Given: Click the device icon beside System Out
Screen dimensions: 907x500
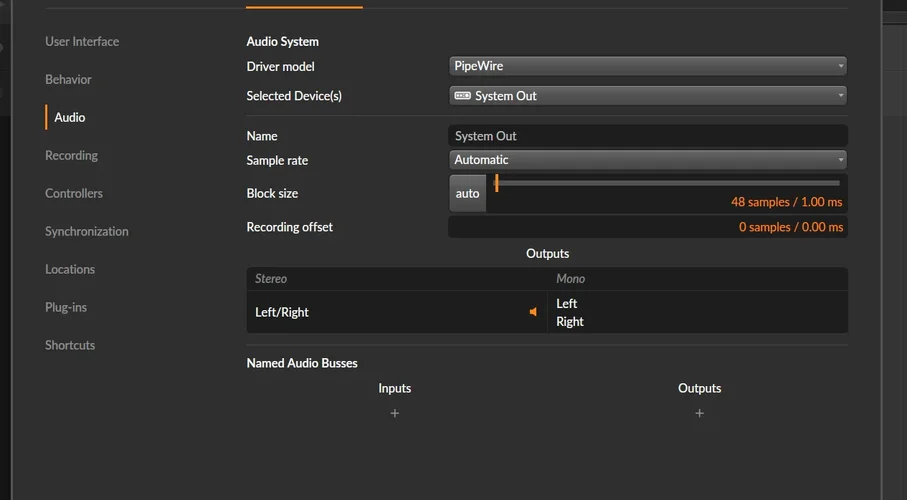Looking at the screenshot, I should coord(462,95).
